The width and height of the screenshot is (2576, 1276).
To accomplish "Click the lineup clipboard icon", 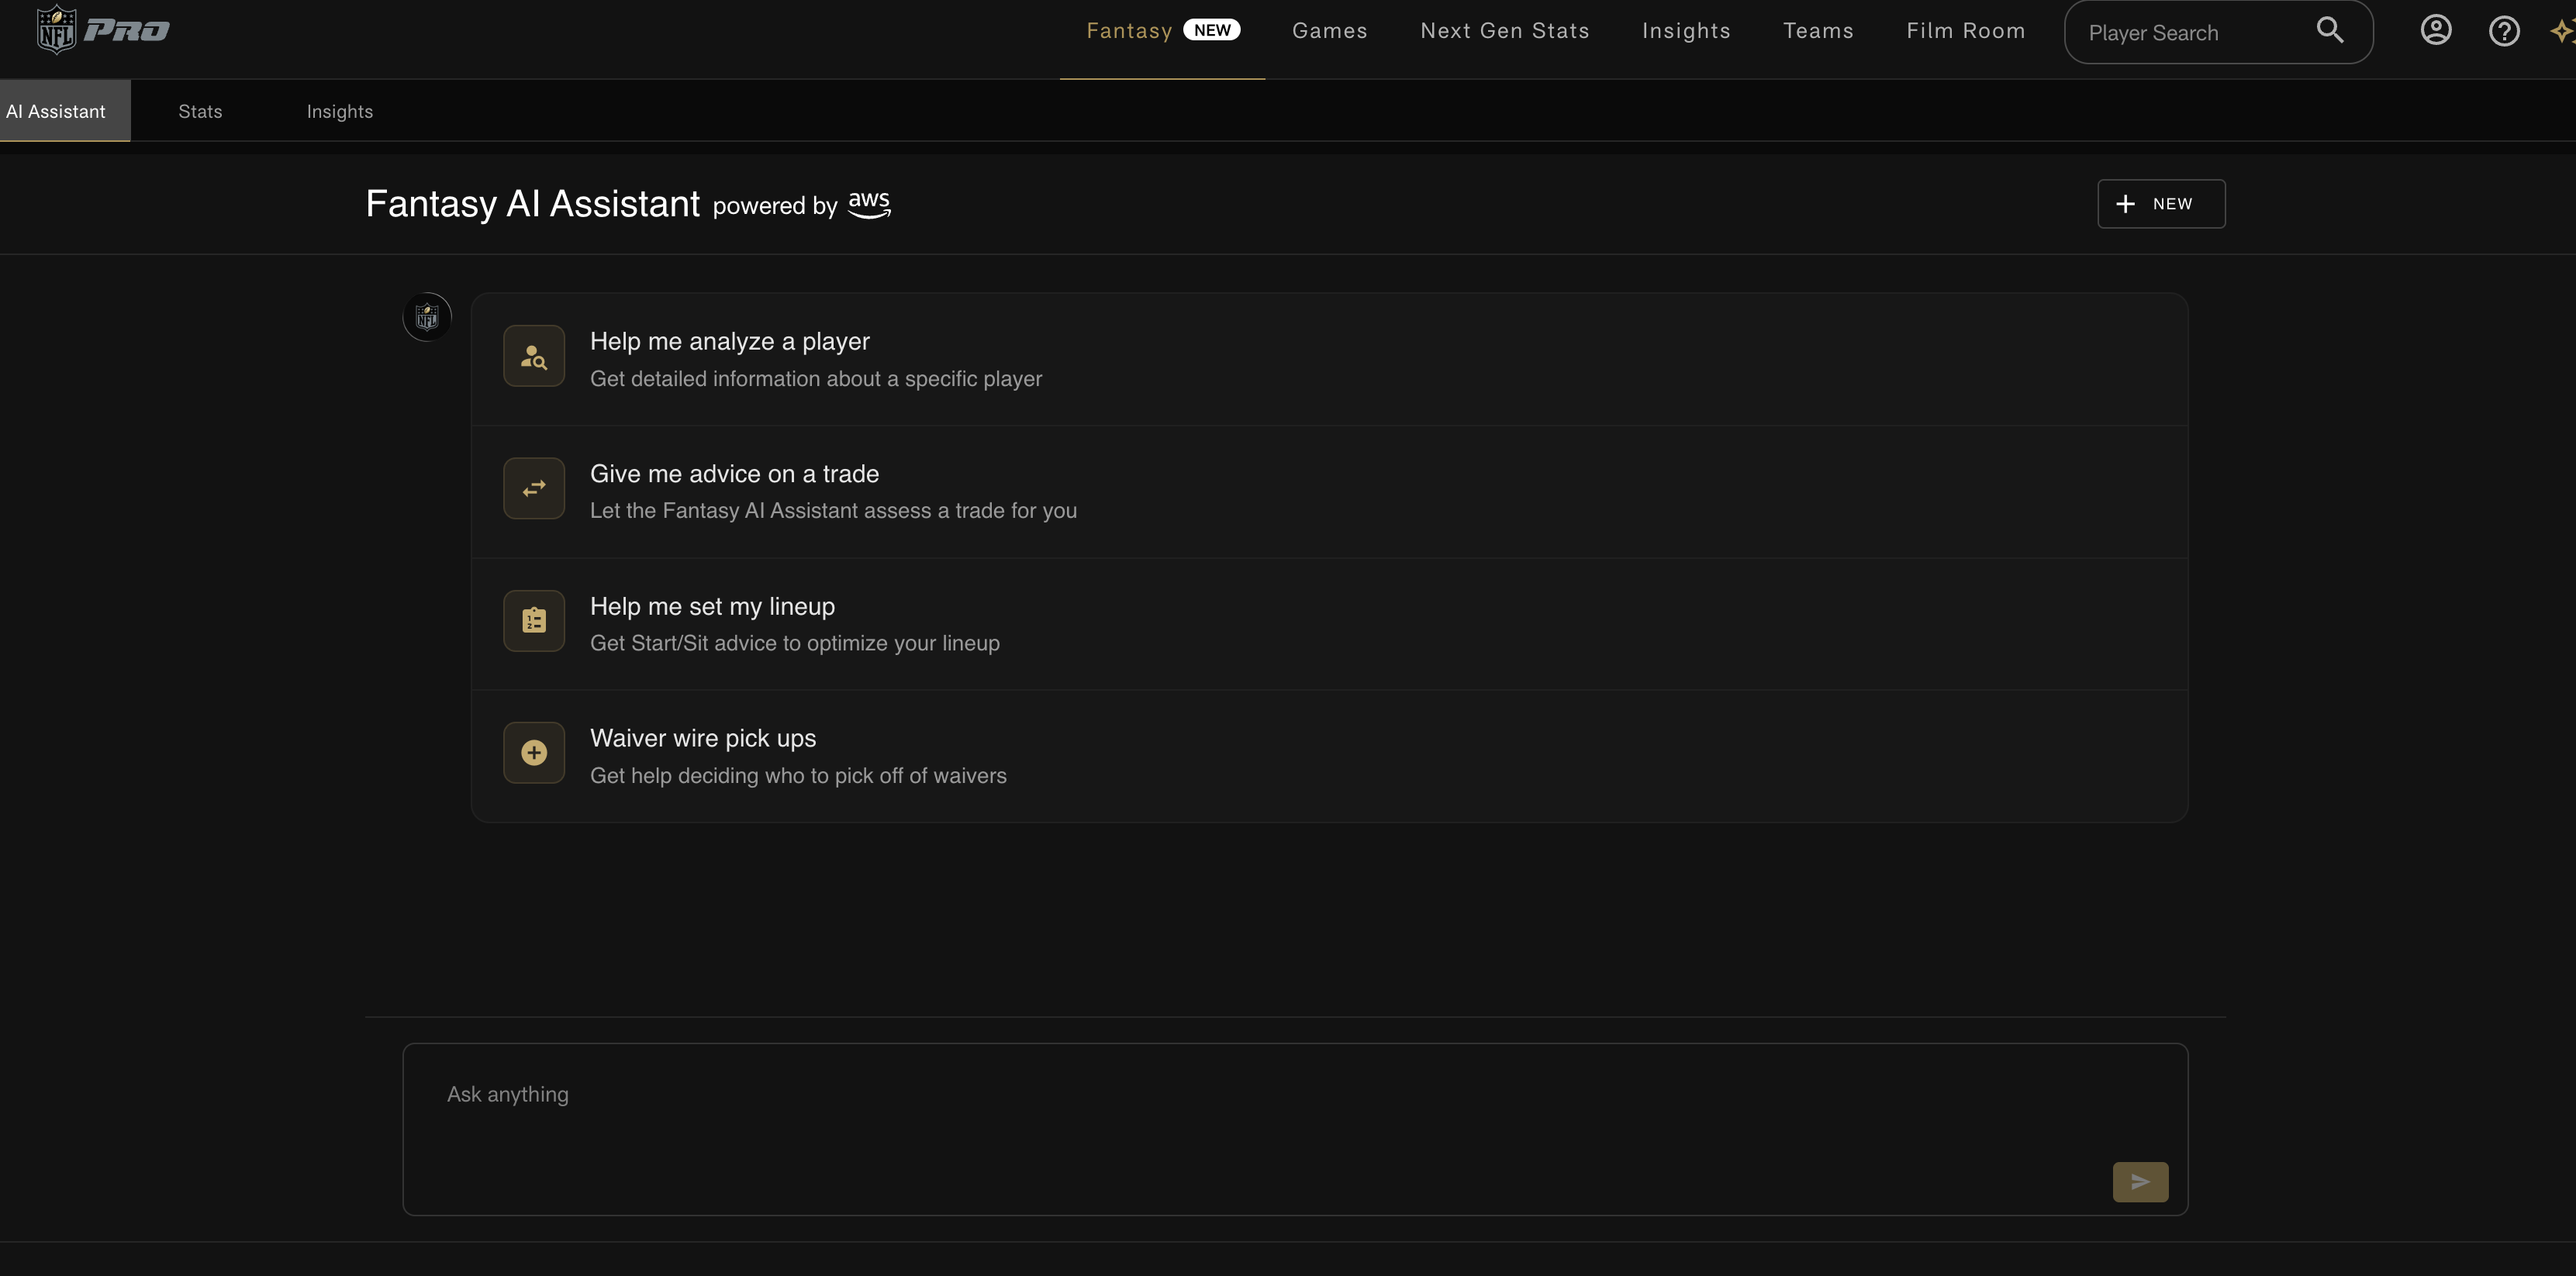I will point(534,621).
